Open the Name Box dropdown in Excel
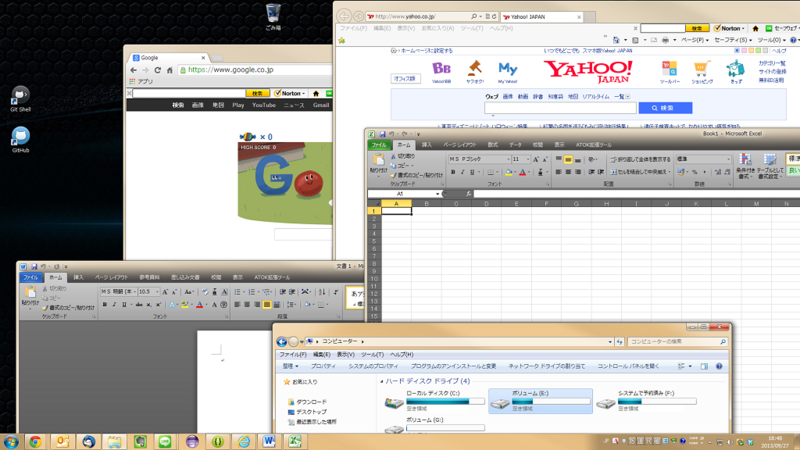This screenshot has width=800, height=450. (437, 194)
